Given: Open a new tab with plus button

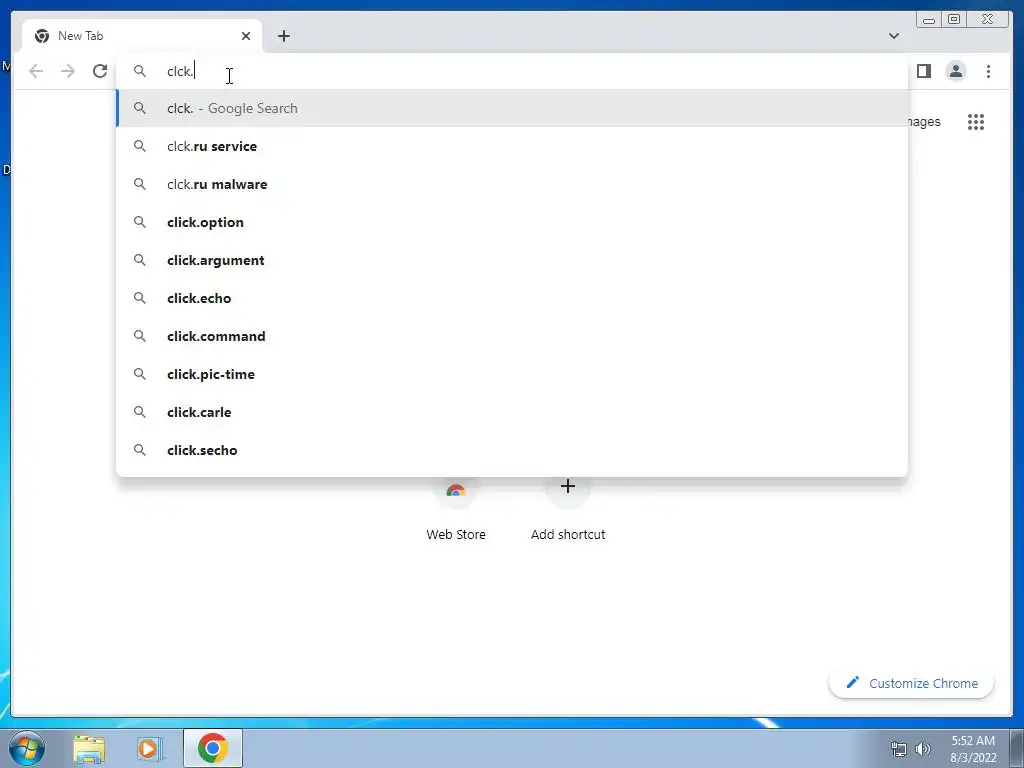Looking at the screenshot, I should click(283, 36).
